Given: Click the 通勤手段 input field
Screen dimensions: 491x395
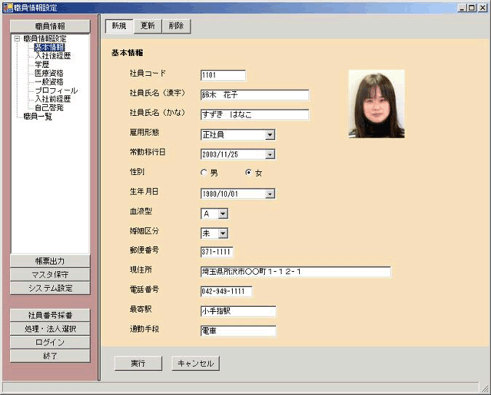Looking at the screenshot, I should pyautogui.click(x=238, y=331).
